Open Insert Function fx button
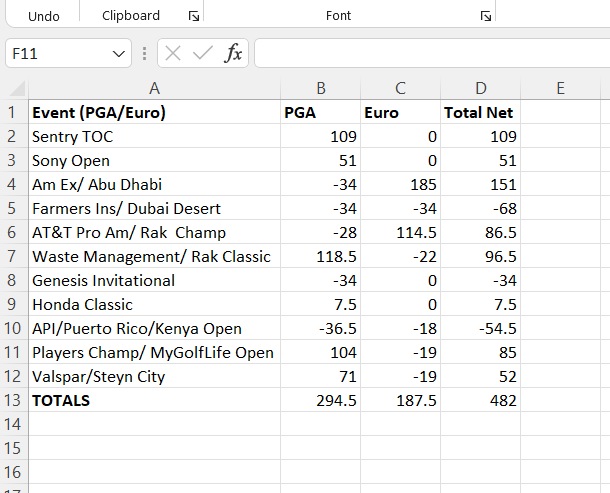610x493 pixels. [x=233, y=53]
